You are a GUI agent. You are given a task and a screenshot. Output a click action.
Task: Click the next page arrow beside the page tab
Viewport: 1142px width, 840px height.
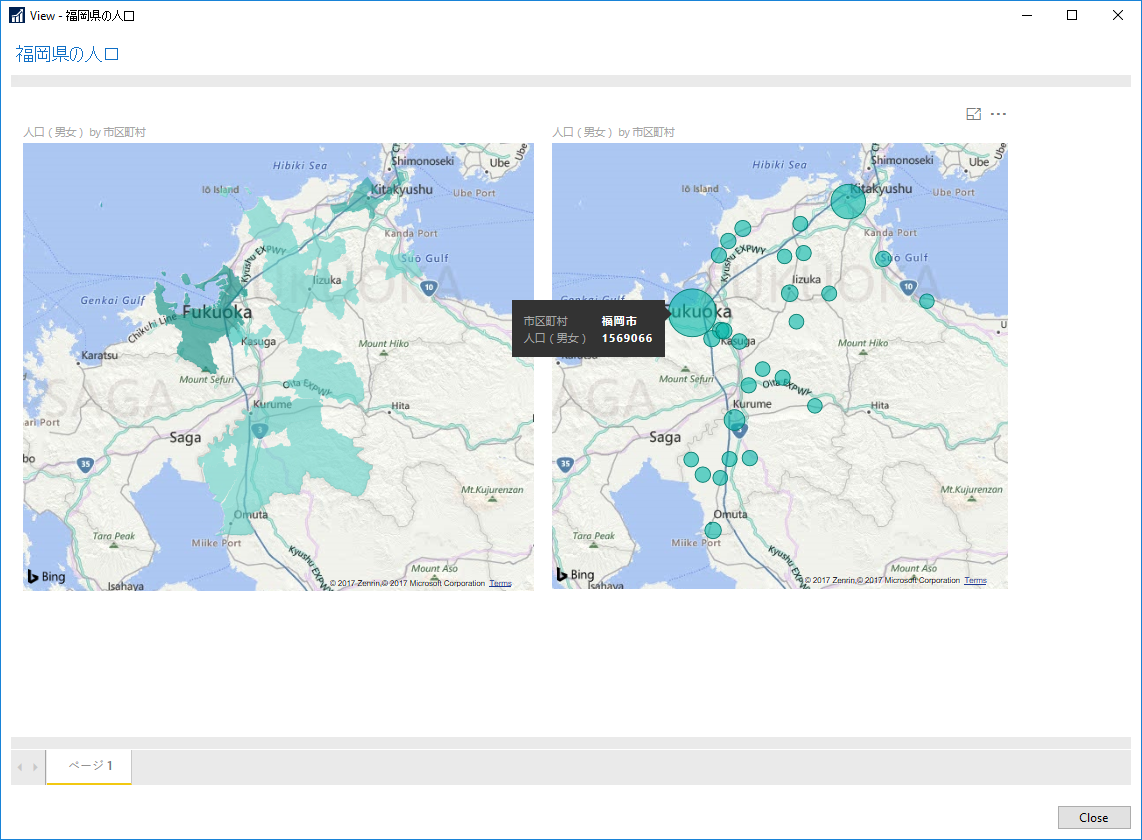[36, 767]
